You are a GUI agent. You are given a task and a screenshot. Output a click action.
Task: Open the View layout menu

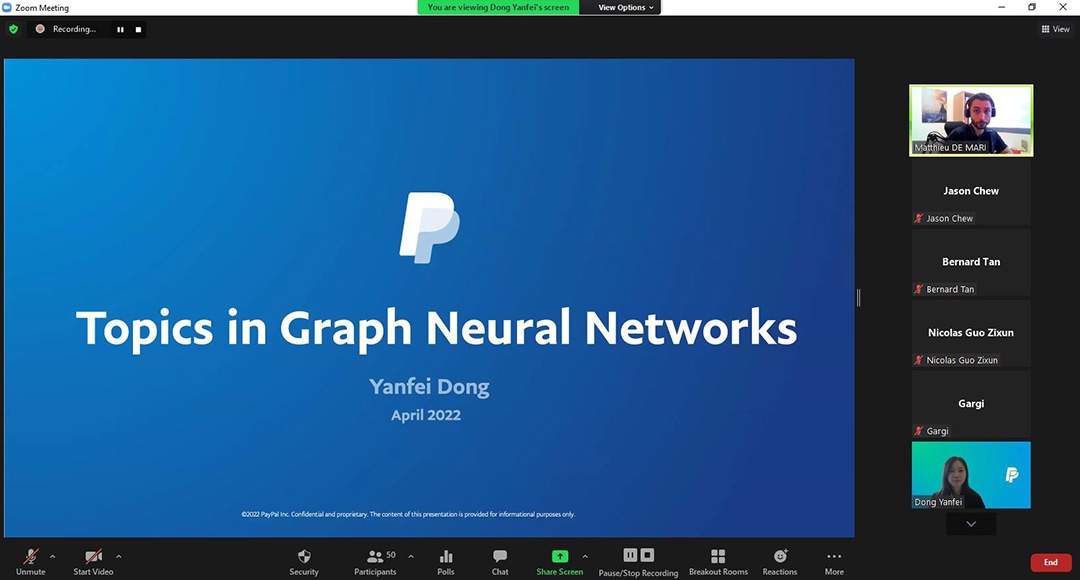coord(1055,29)
